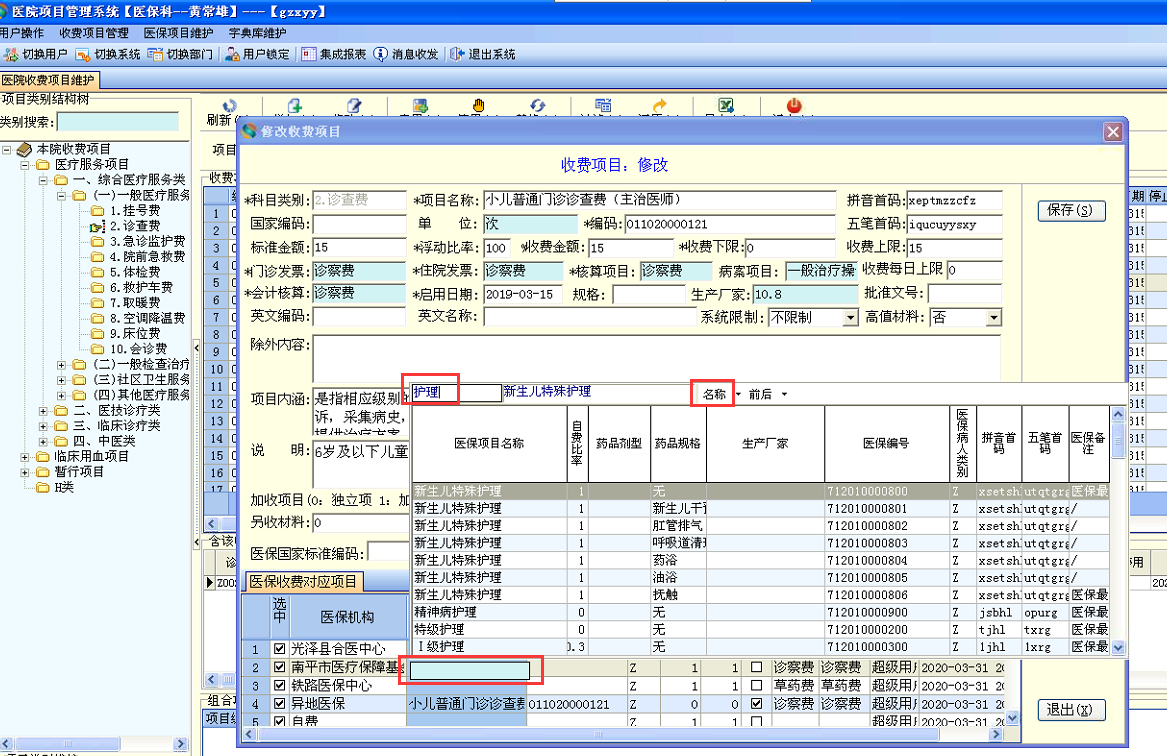1167x756 pixels.
Task: Select 特级护理 row in results list
Action: click(x=761, y=630)
